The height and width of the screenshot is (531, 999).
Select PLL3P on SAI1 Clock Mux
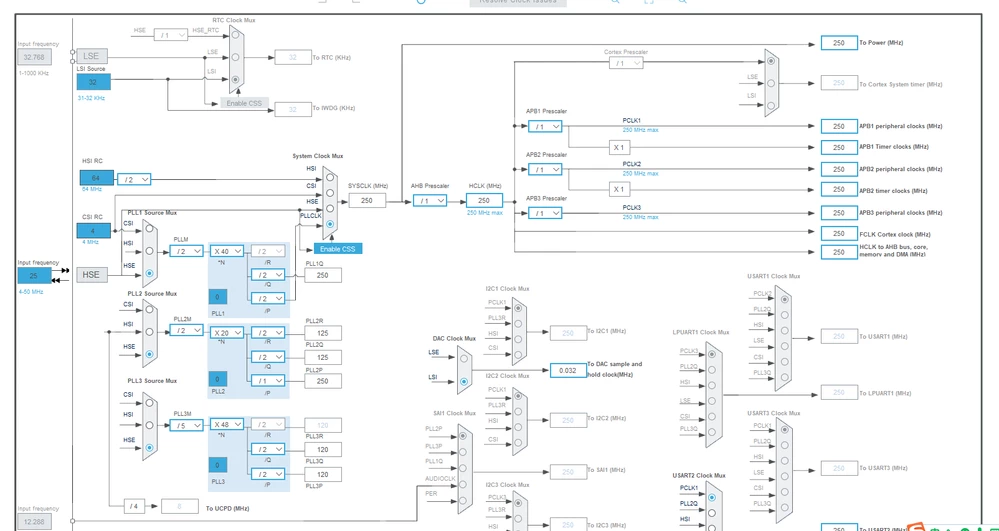coord(463,452)
